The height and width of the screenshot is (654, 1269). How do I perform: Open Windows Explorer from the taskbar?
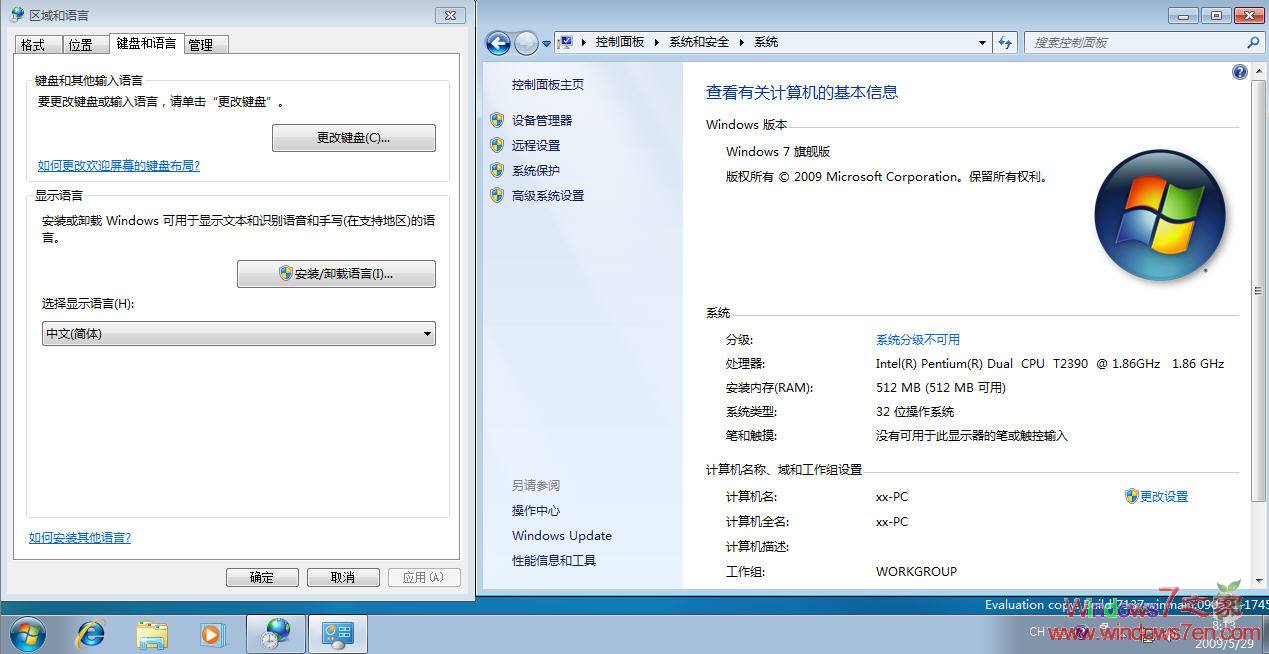pos(150,632)
